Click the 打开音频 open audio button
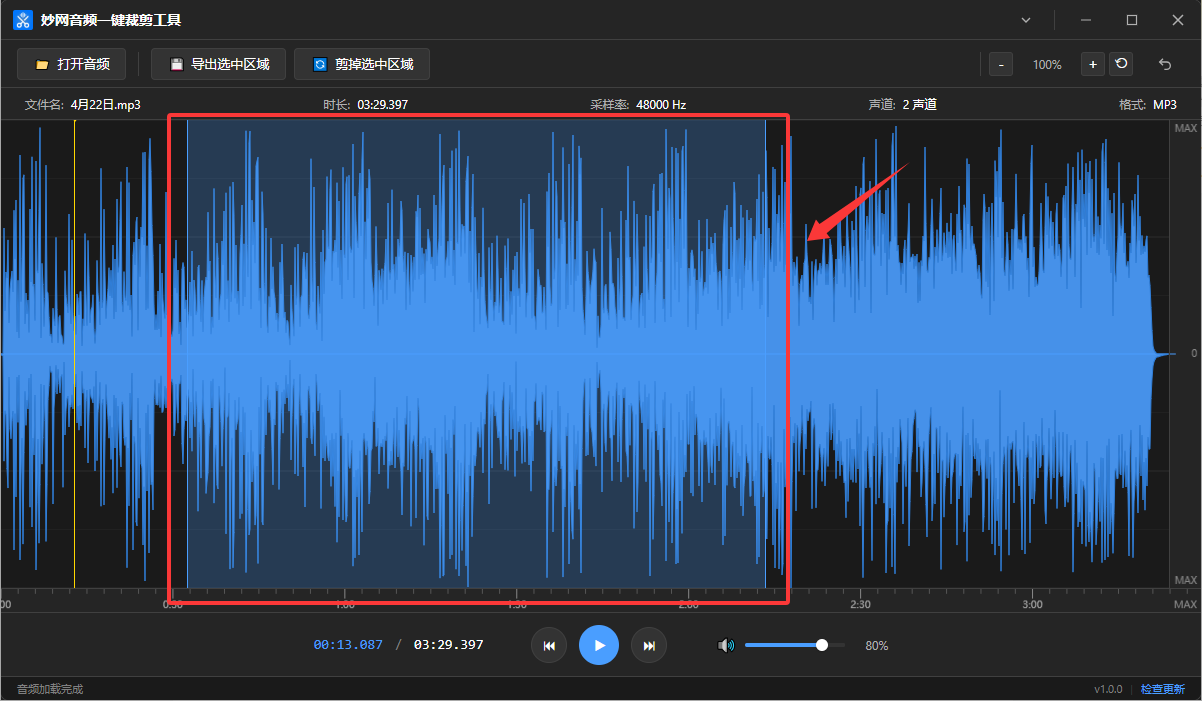 [x=71, y=64]
